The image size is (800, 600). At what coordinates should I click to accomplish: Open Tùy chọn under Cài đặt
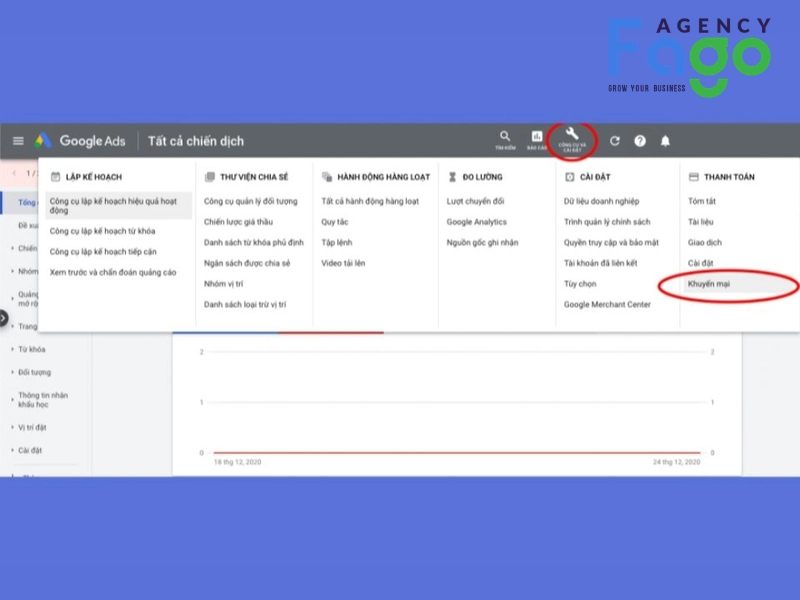point(580,284)
